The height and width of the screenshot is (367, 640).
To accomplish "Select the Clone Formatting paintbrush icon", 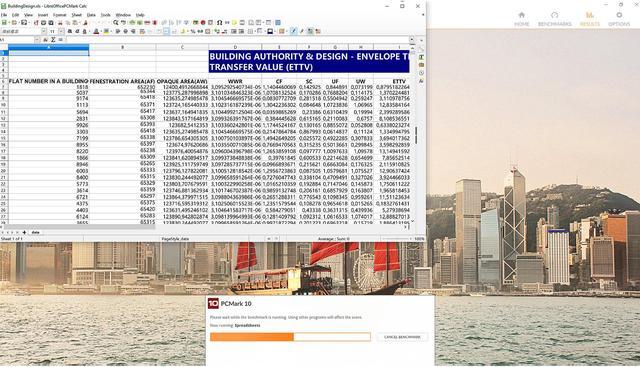I will coord(85,22).
